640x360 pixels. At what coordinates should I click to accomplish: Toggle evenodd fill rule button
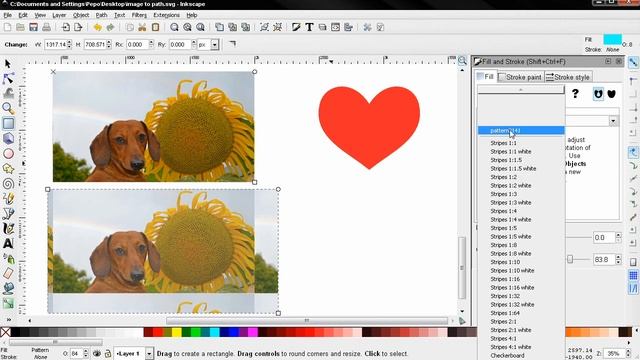[598, 94]
